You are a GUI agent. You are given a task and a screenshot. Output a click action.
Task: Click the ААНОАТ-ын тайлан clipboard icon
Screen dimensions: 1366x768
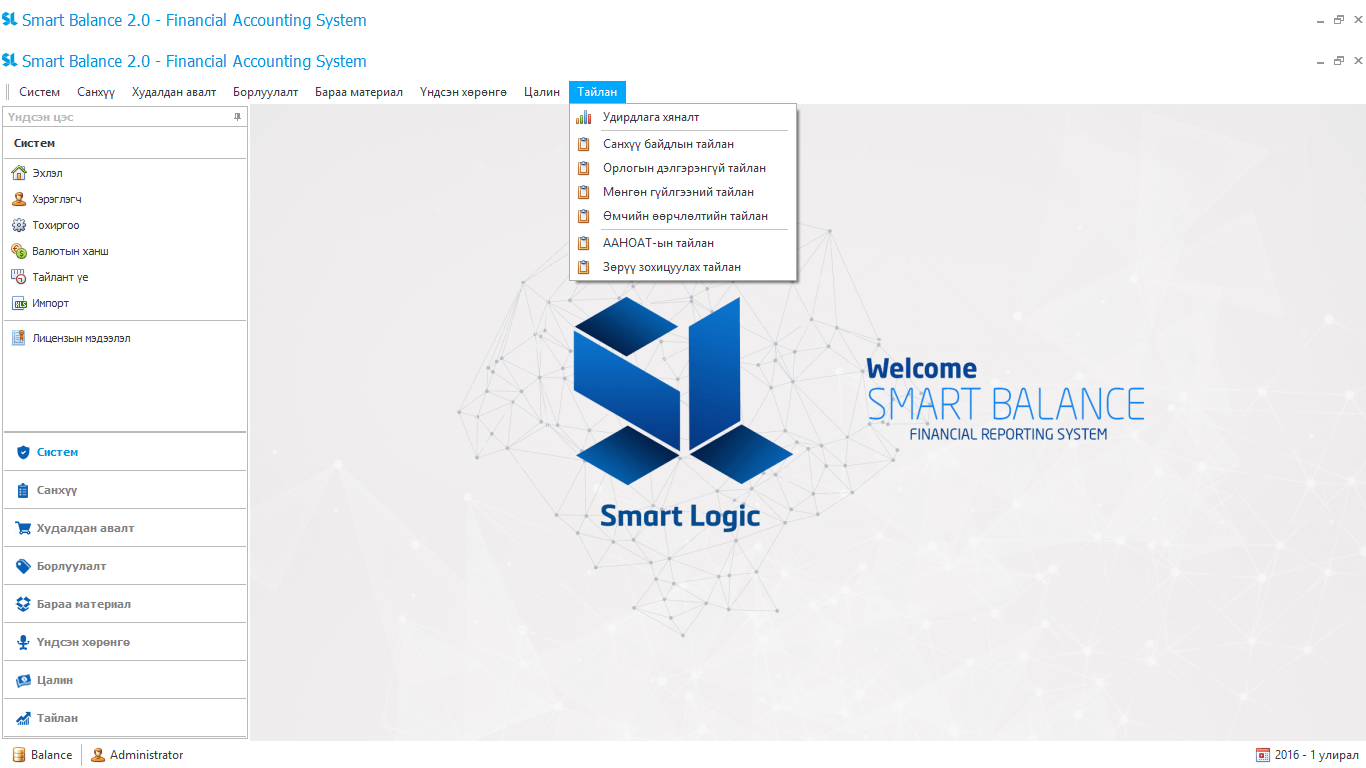click(583, 243)
